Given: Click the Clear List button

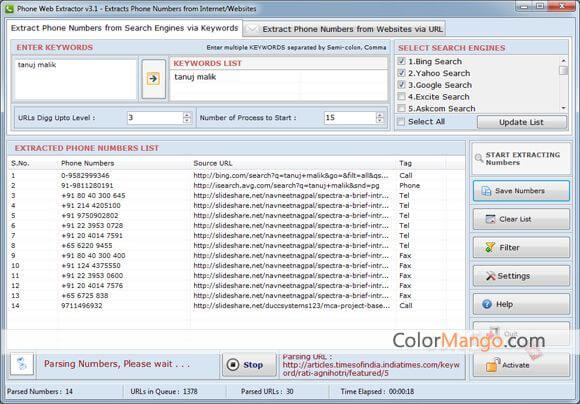Looking at the screenshot, I should coord(521,219).
